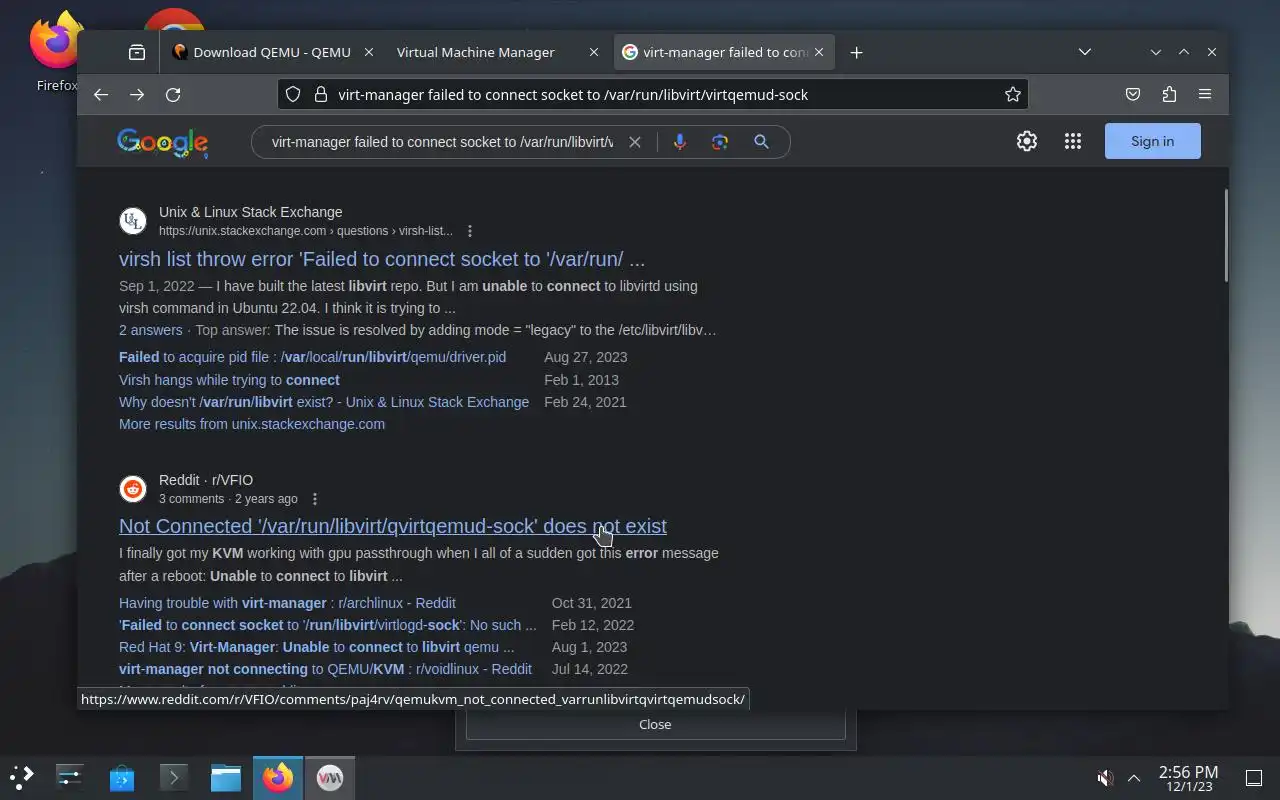Open the Dolphin file manager taskbar icon
Viewport: 1280px width, 800px height.
(x=226, y=777)
